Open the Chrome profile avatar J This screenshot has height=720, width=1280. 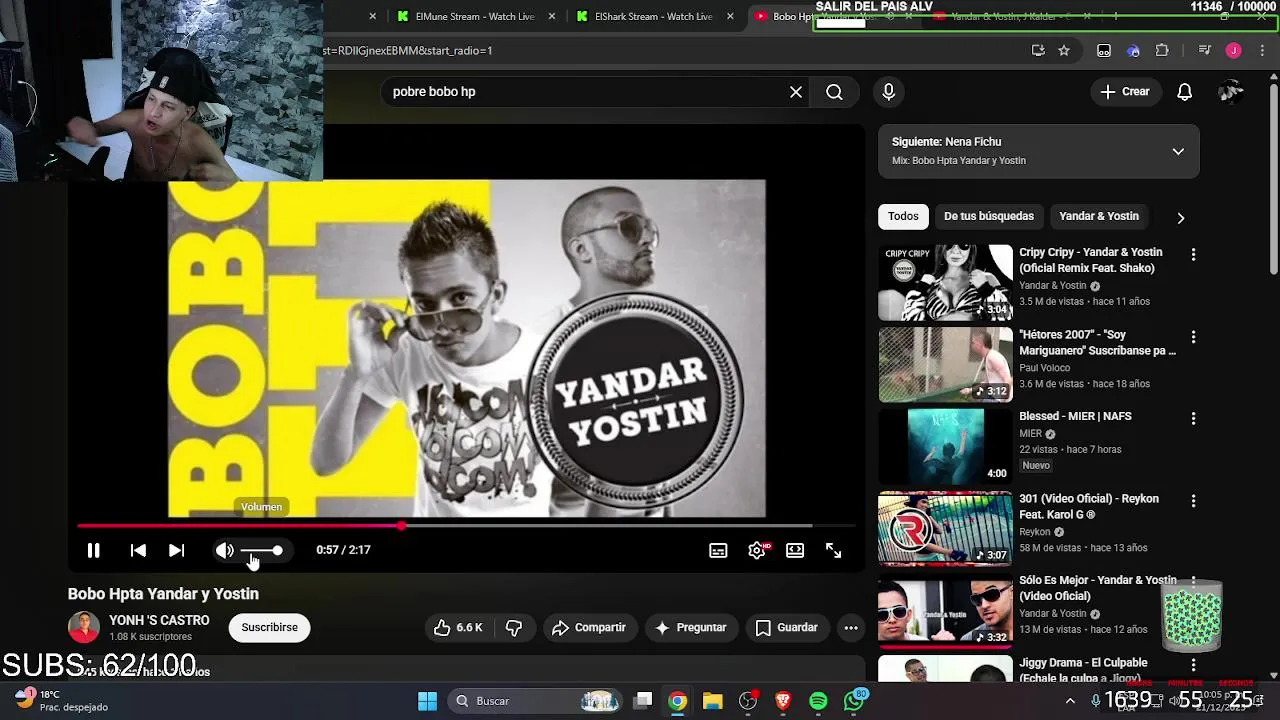(x=1233, y=50)
